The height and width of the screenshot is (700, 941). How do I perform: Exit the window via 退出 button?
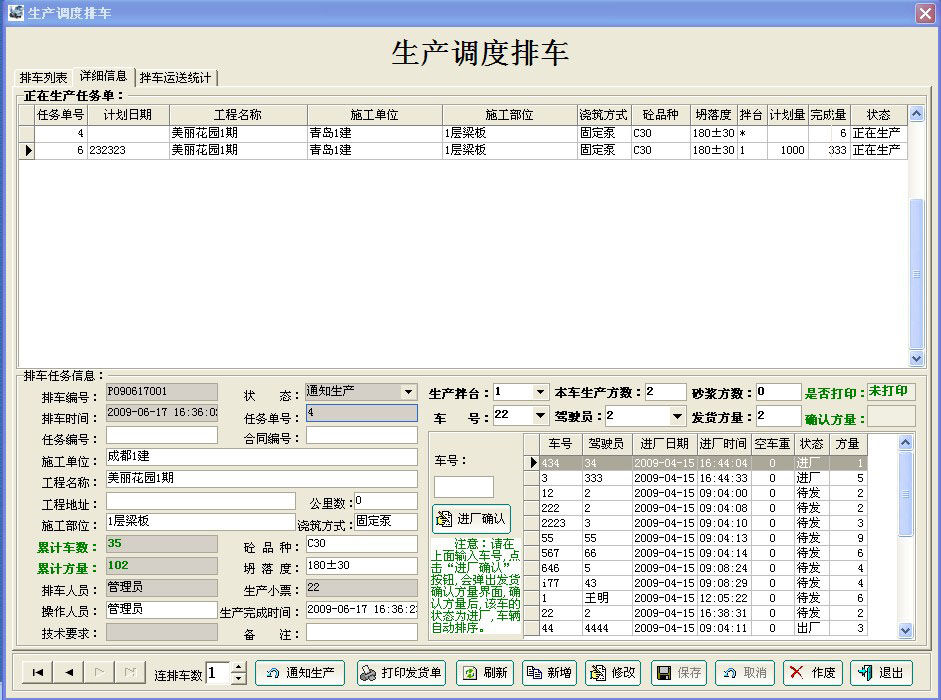882,673
